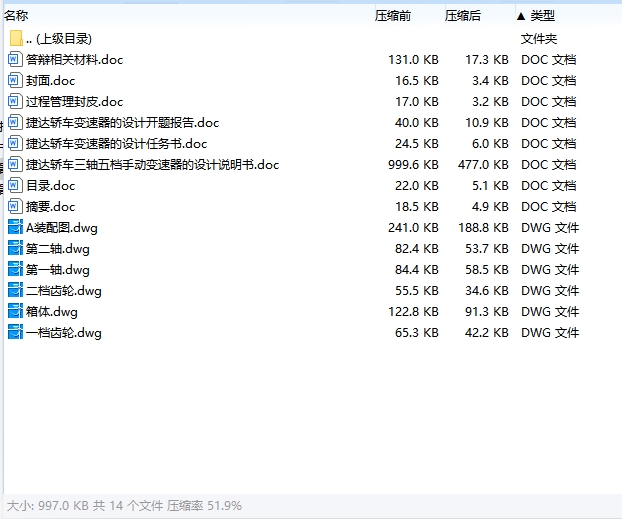Click the Word icon of 摘要.doc

(15, 207)
